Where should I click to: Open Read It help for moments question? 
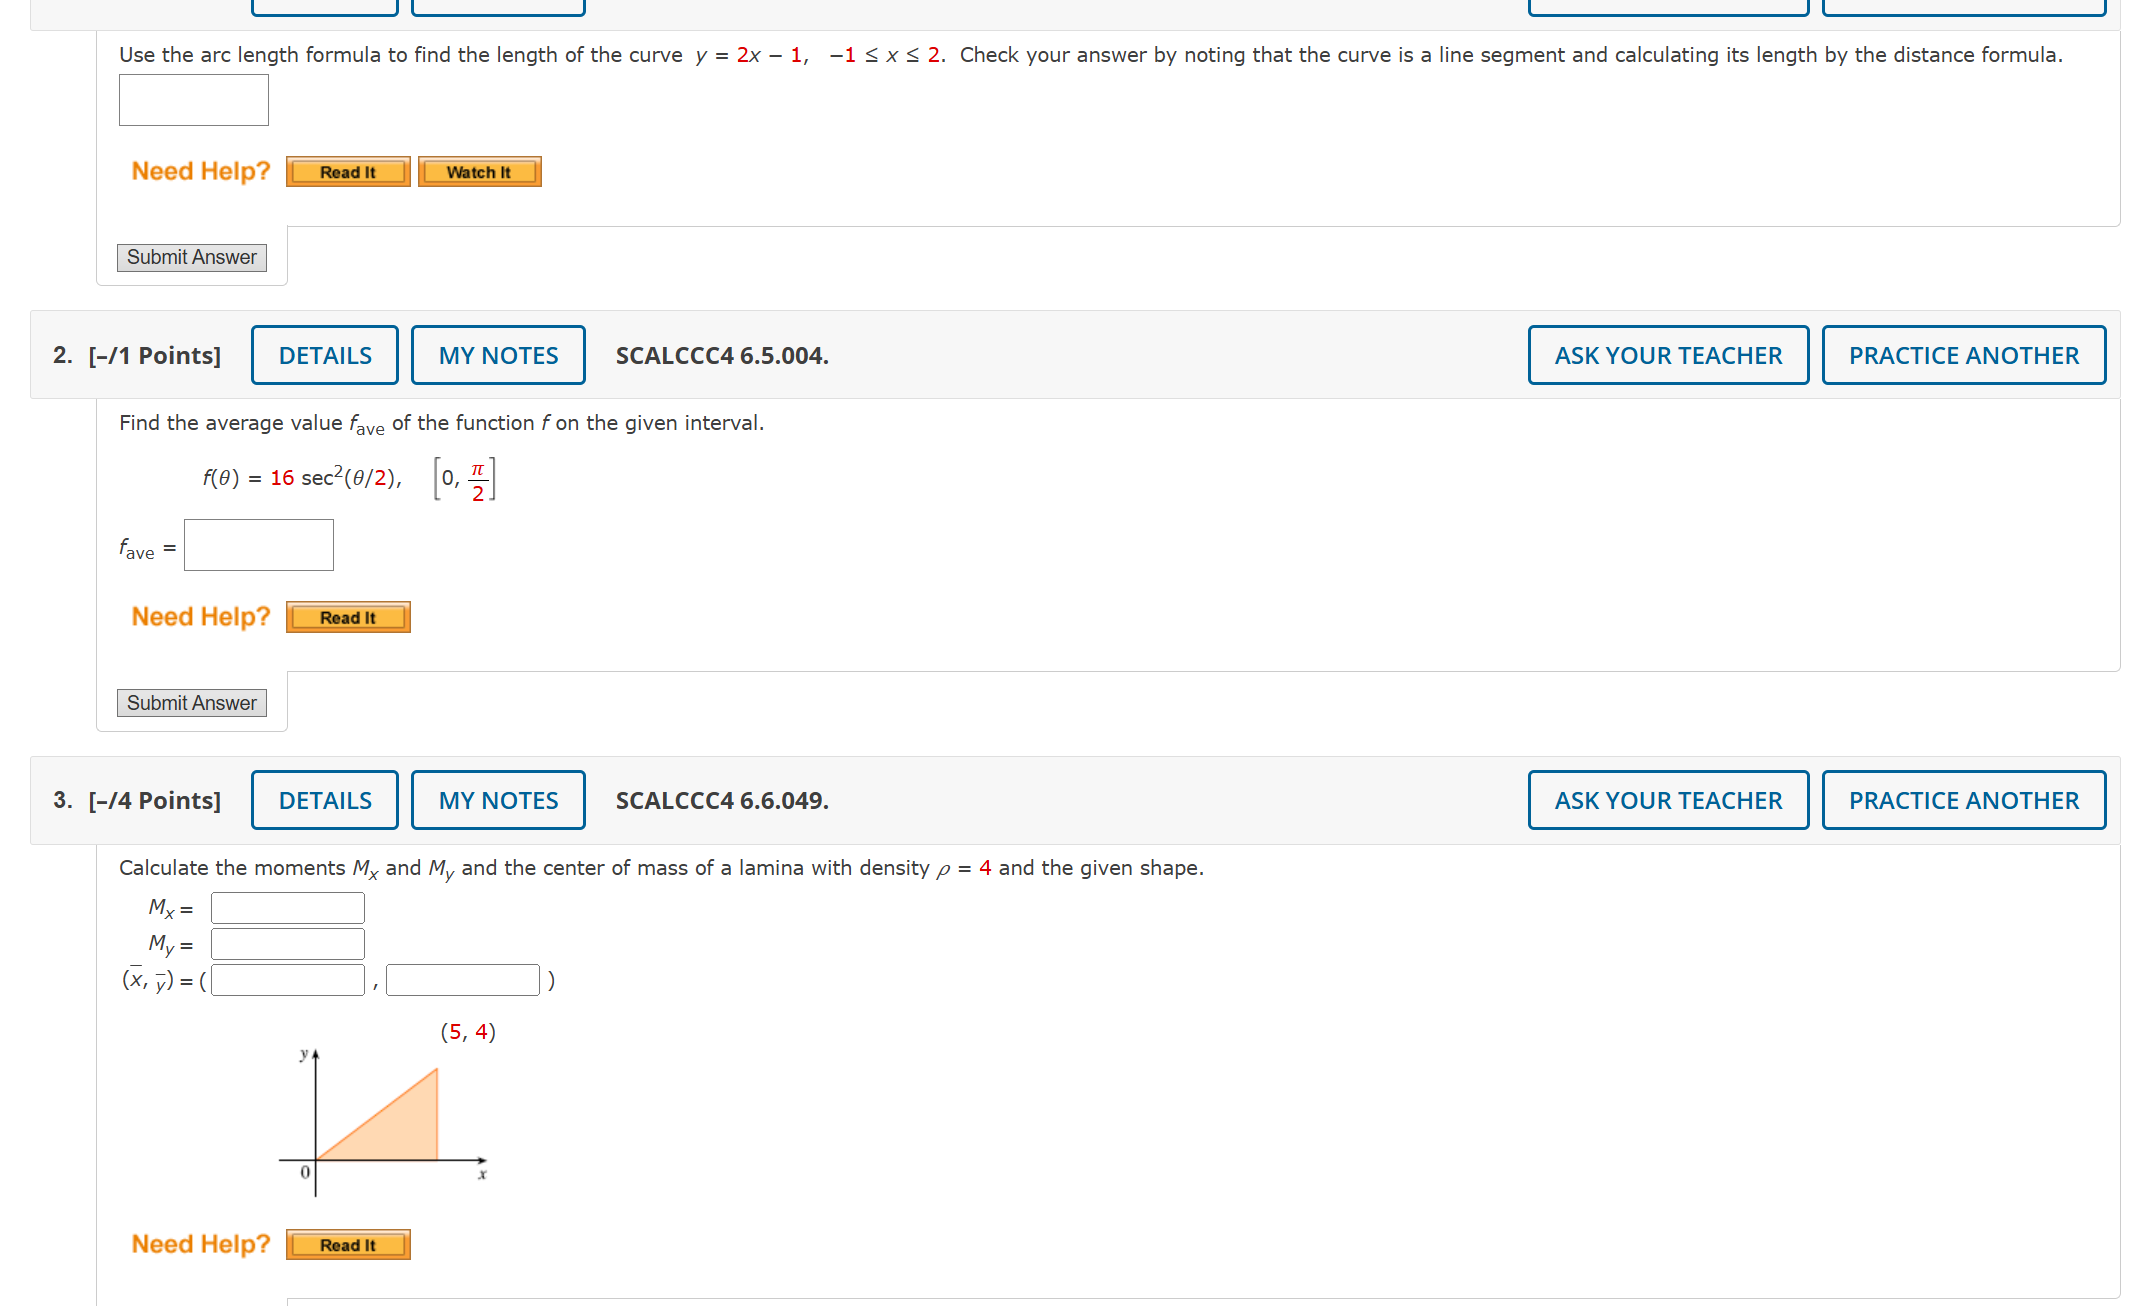tap(348, 1245)
